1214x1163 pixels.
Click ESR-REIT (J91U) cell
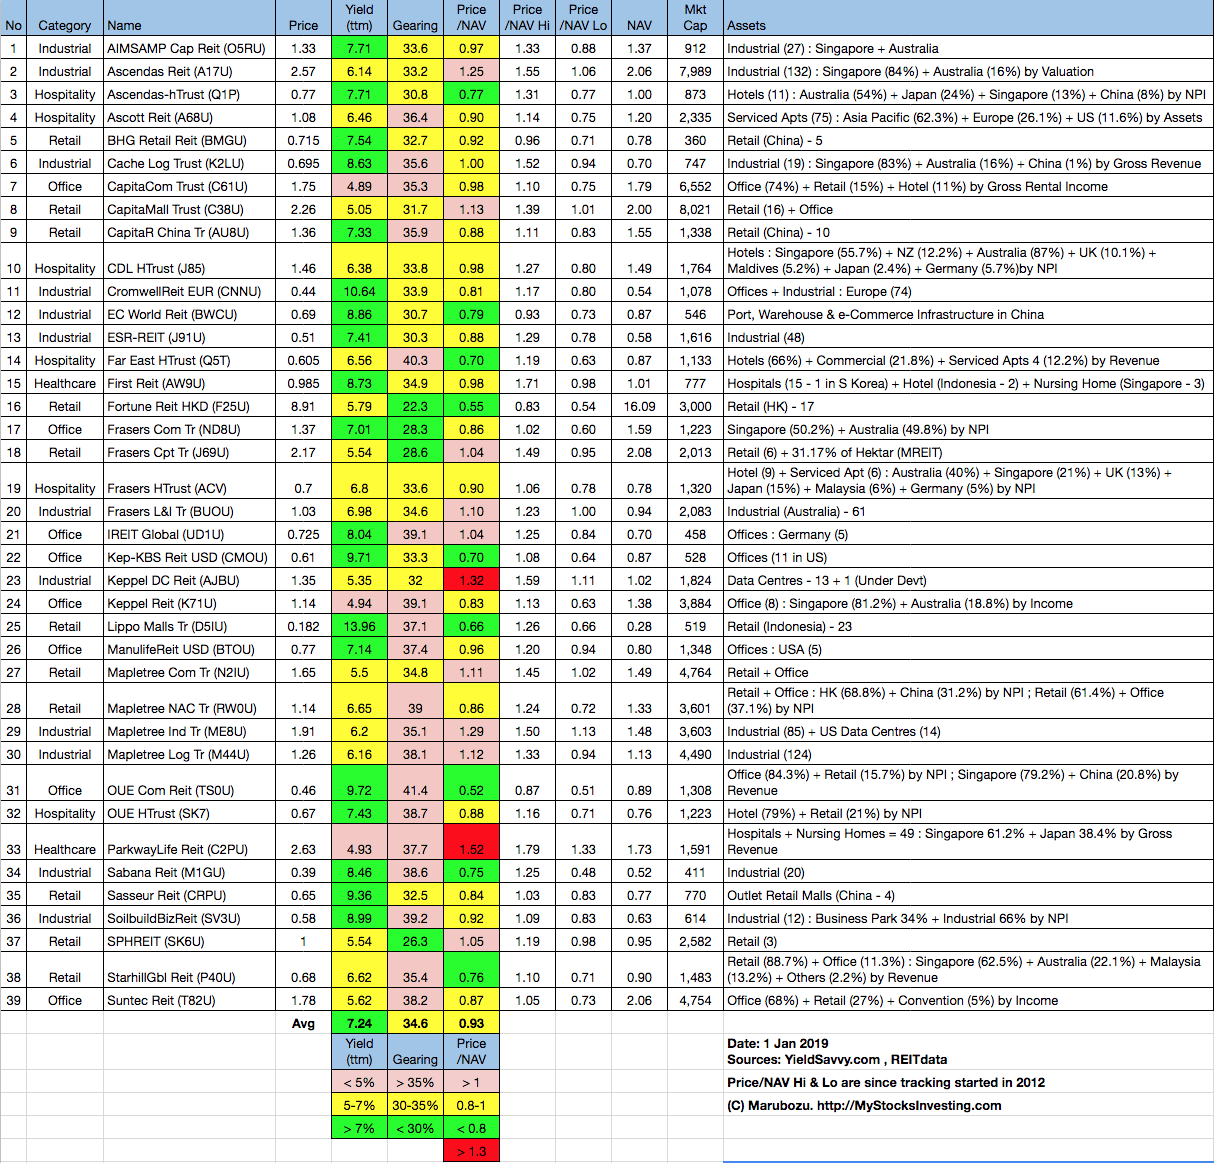tap(189, 337)
